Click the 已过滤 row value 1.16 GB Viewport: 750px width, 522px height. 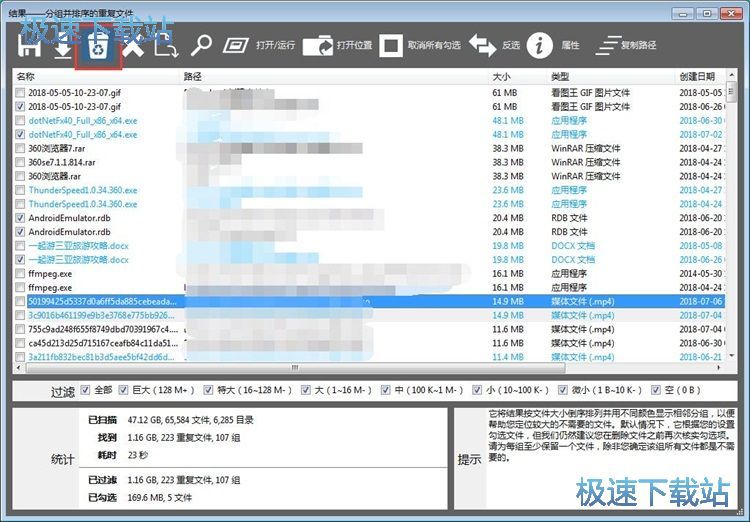[x=184, y=480]
